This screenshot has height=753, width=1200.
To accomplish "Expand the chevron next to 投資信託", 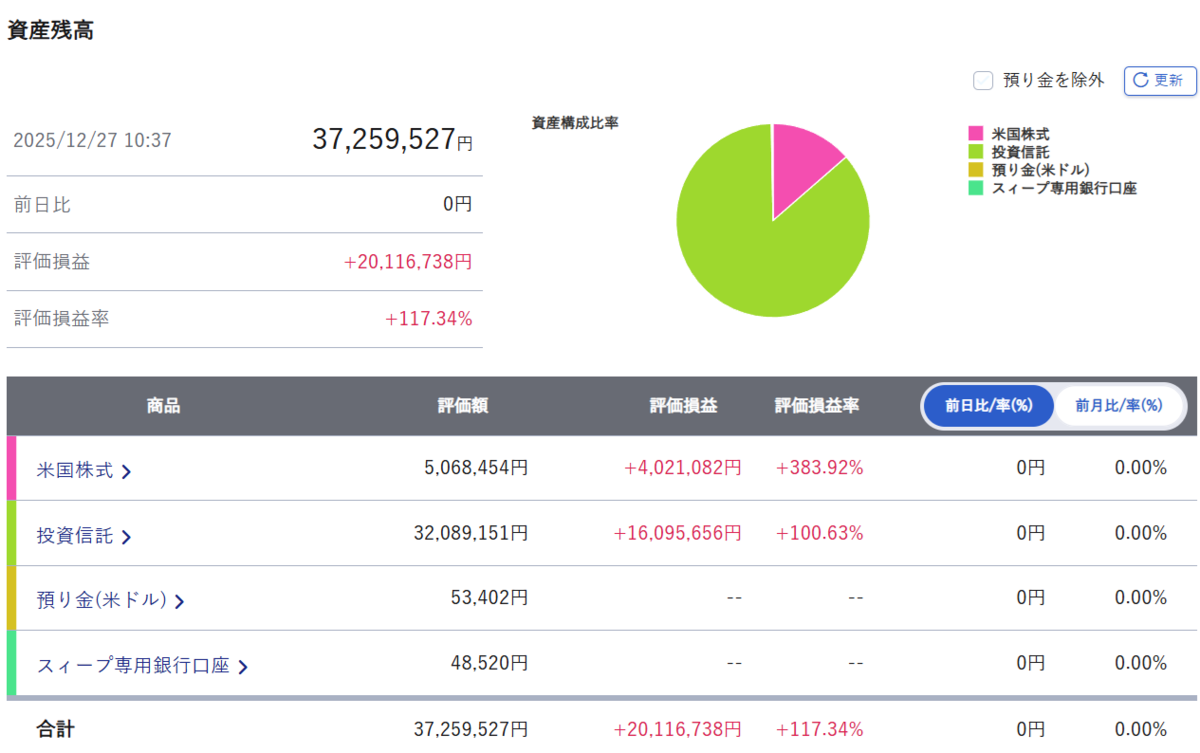I will coord(126,537).
